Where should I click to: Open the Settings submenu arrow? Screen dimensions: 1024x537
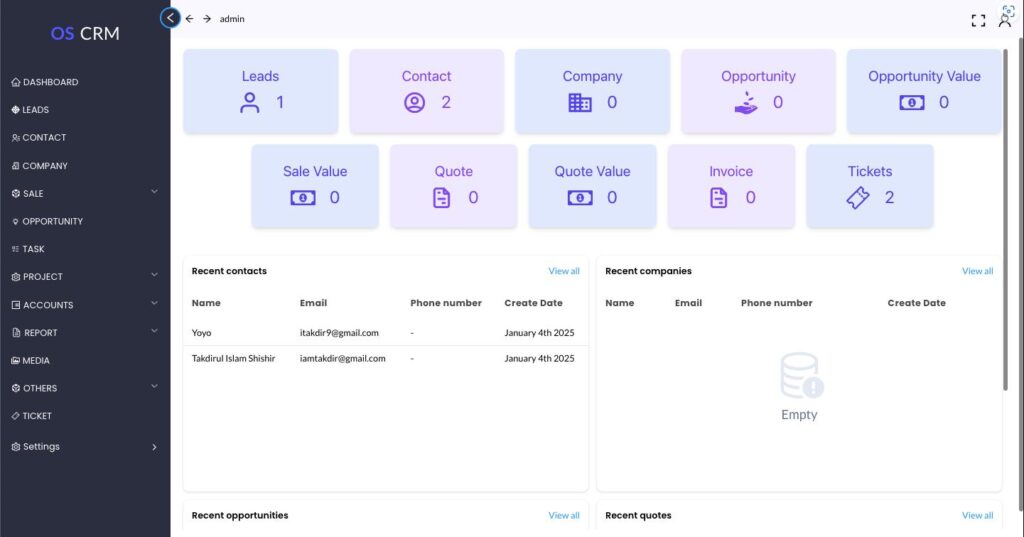[154, 448]
